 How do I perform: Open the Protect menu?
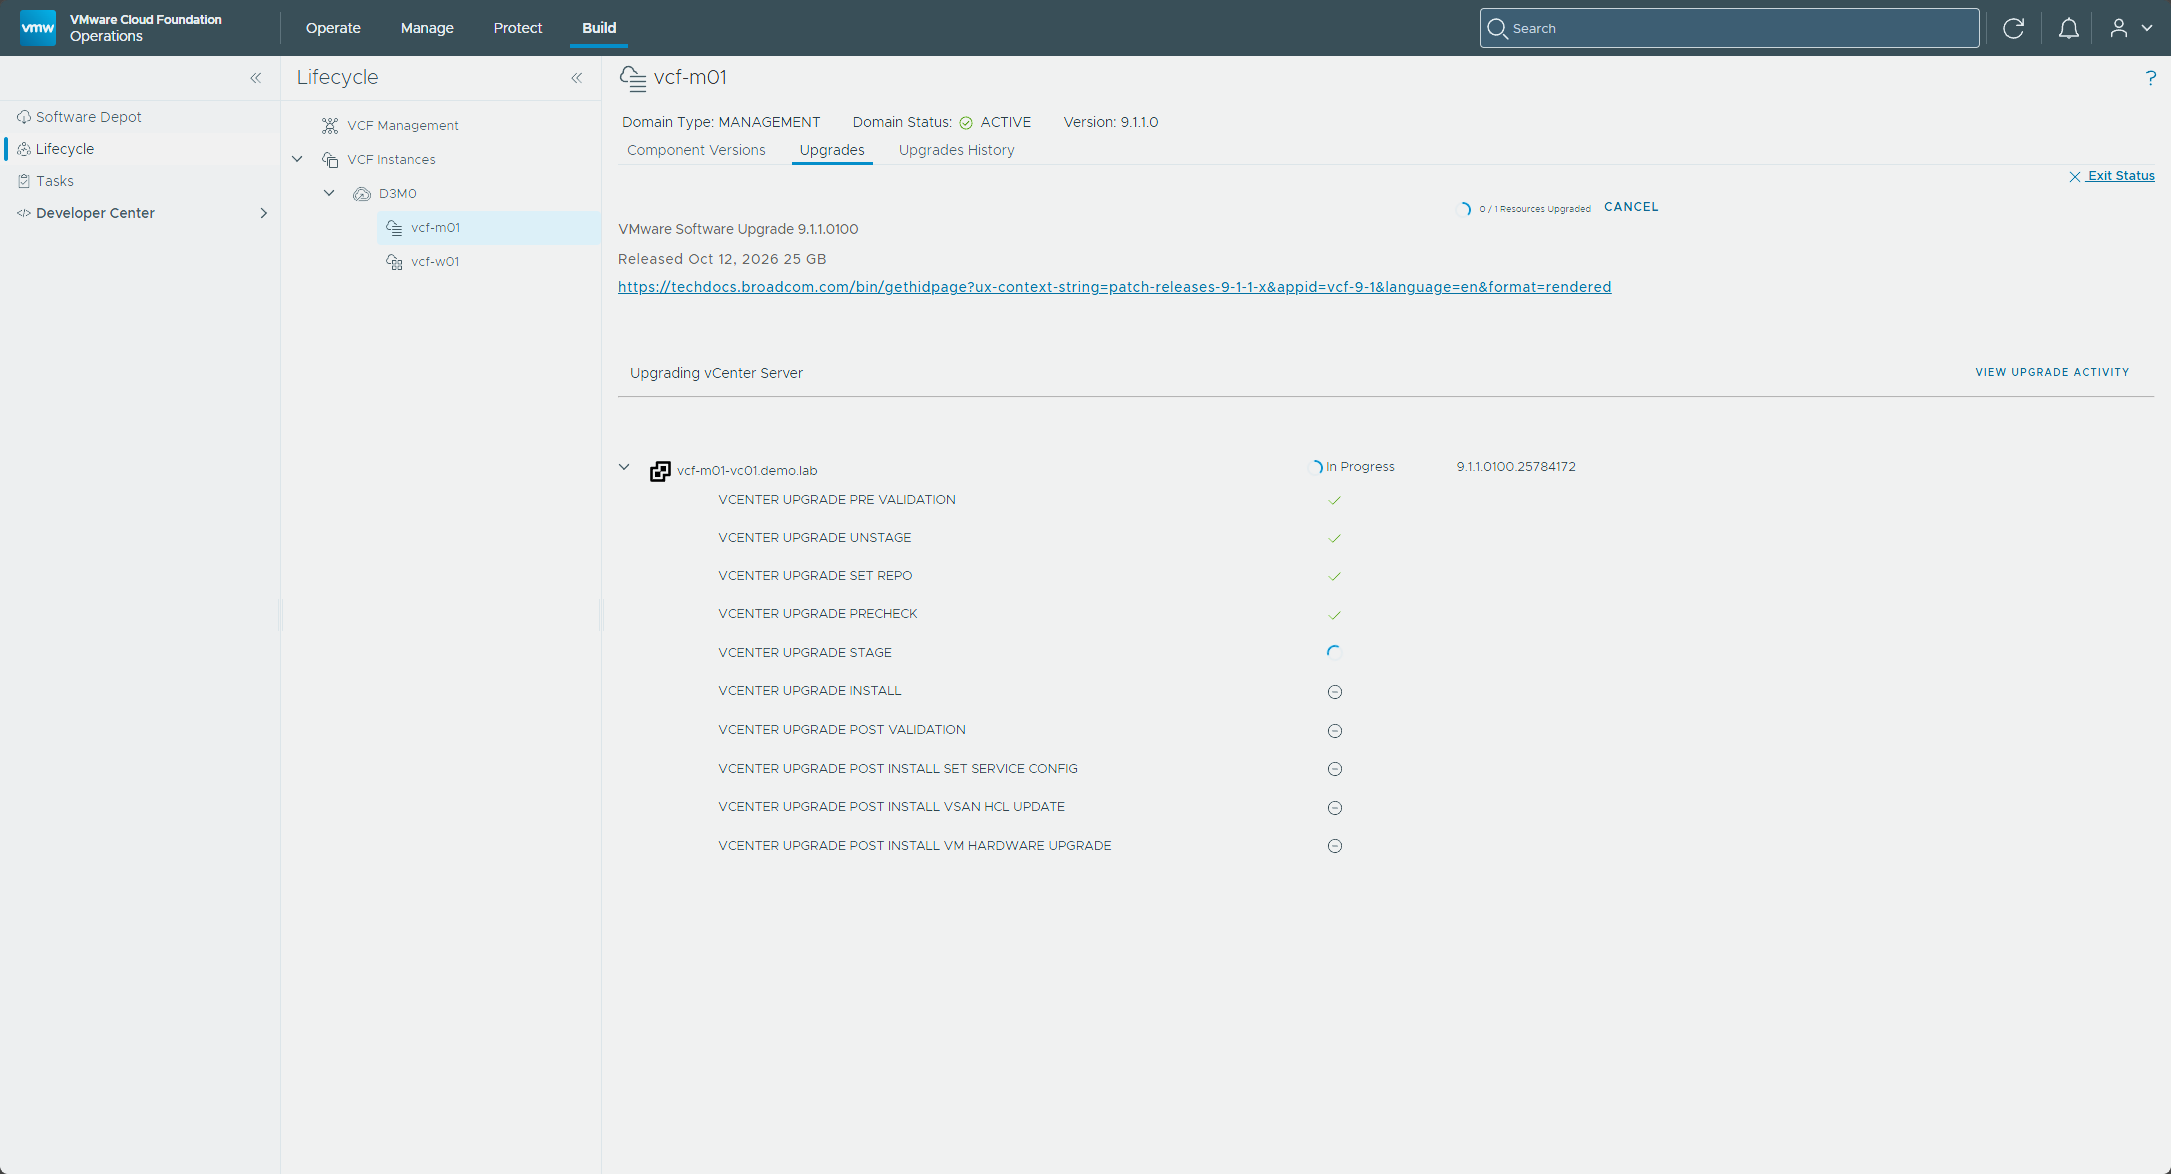click(518, 28)
